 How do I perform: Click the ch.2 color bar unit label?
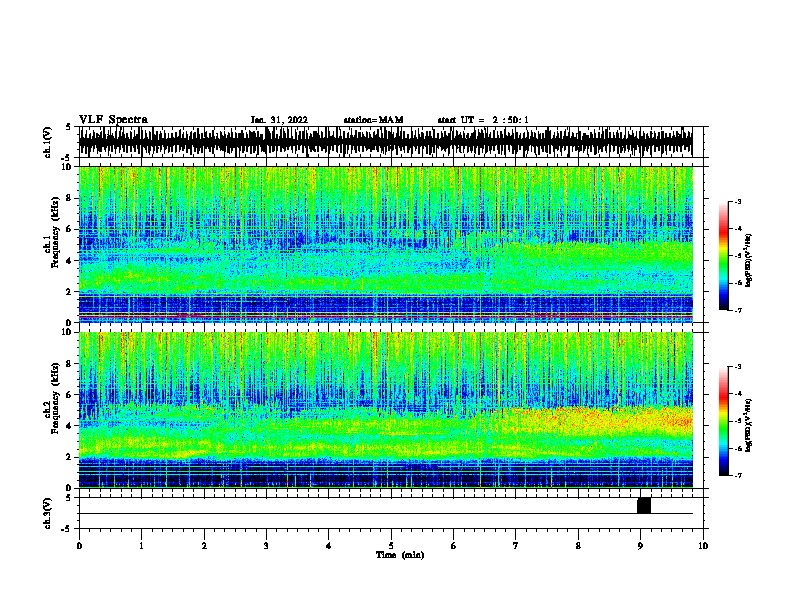tap(749, 426)
